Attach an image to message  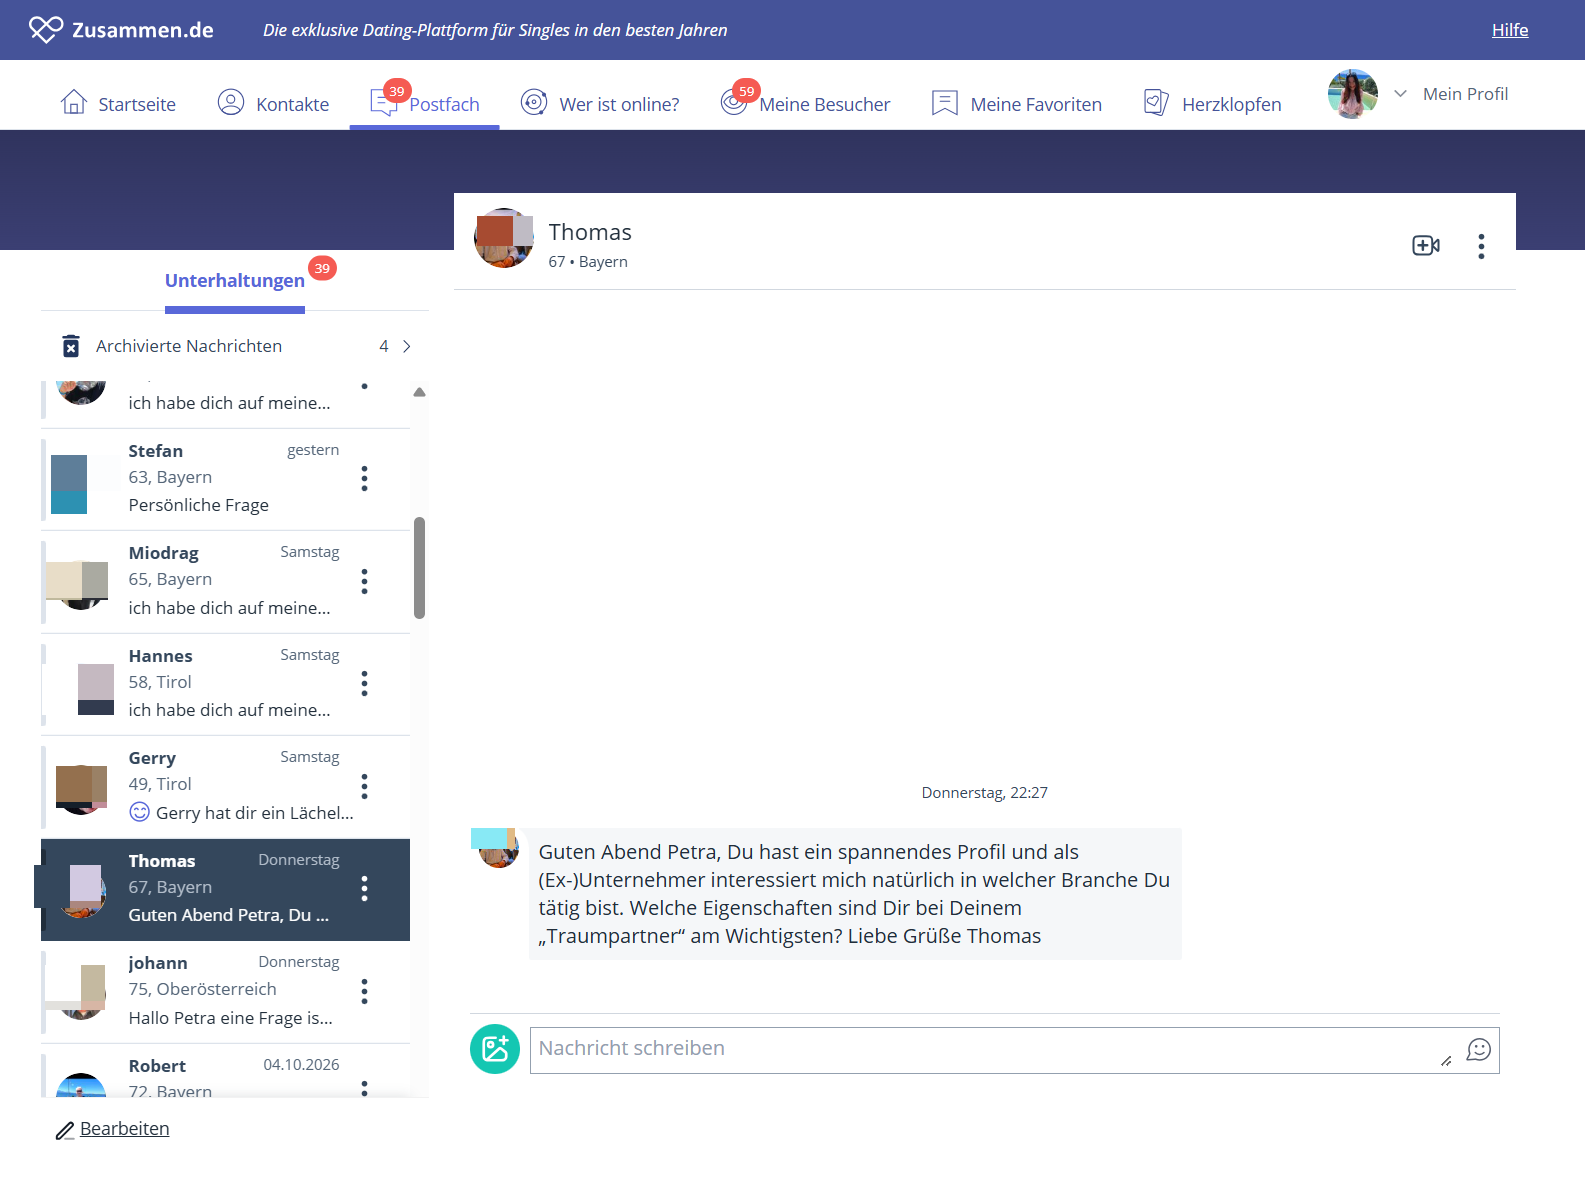click(495, 1049)
